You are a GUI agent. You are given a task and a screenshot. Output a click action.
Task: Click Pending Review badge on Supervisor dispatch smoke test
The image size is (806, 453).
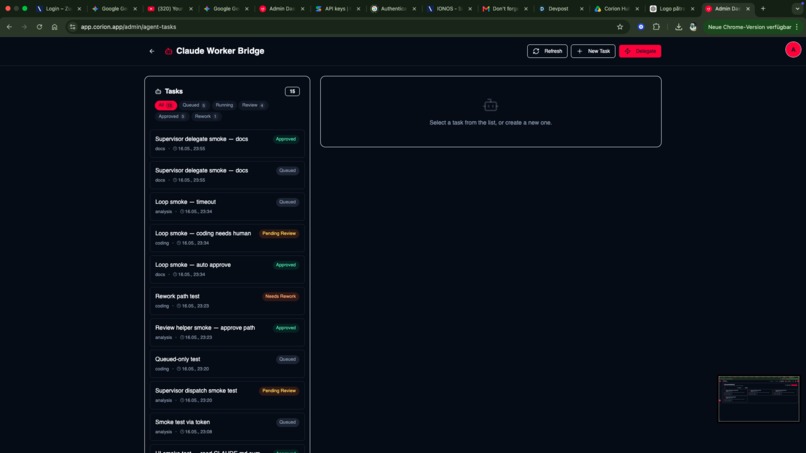[279, 391]
